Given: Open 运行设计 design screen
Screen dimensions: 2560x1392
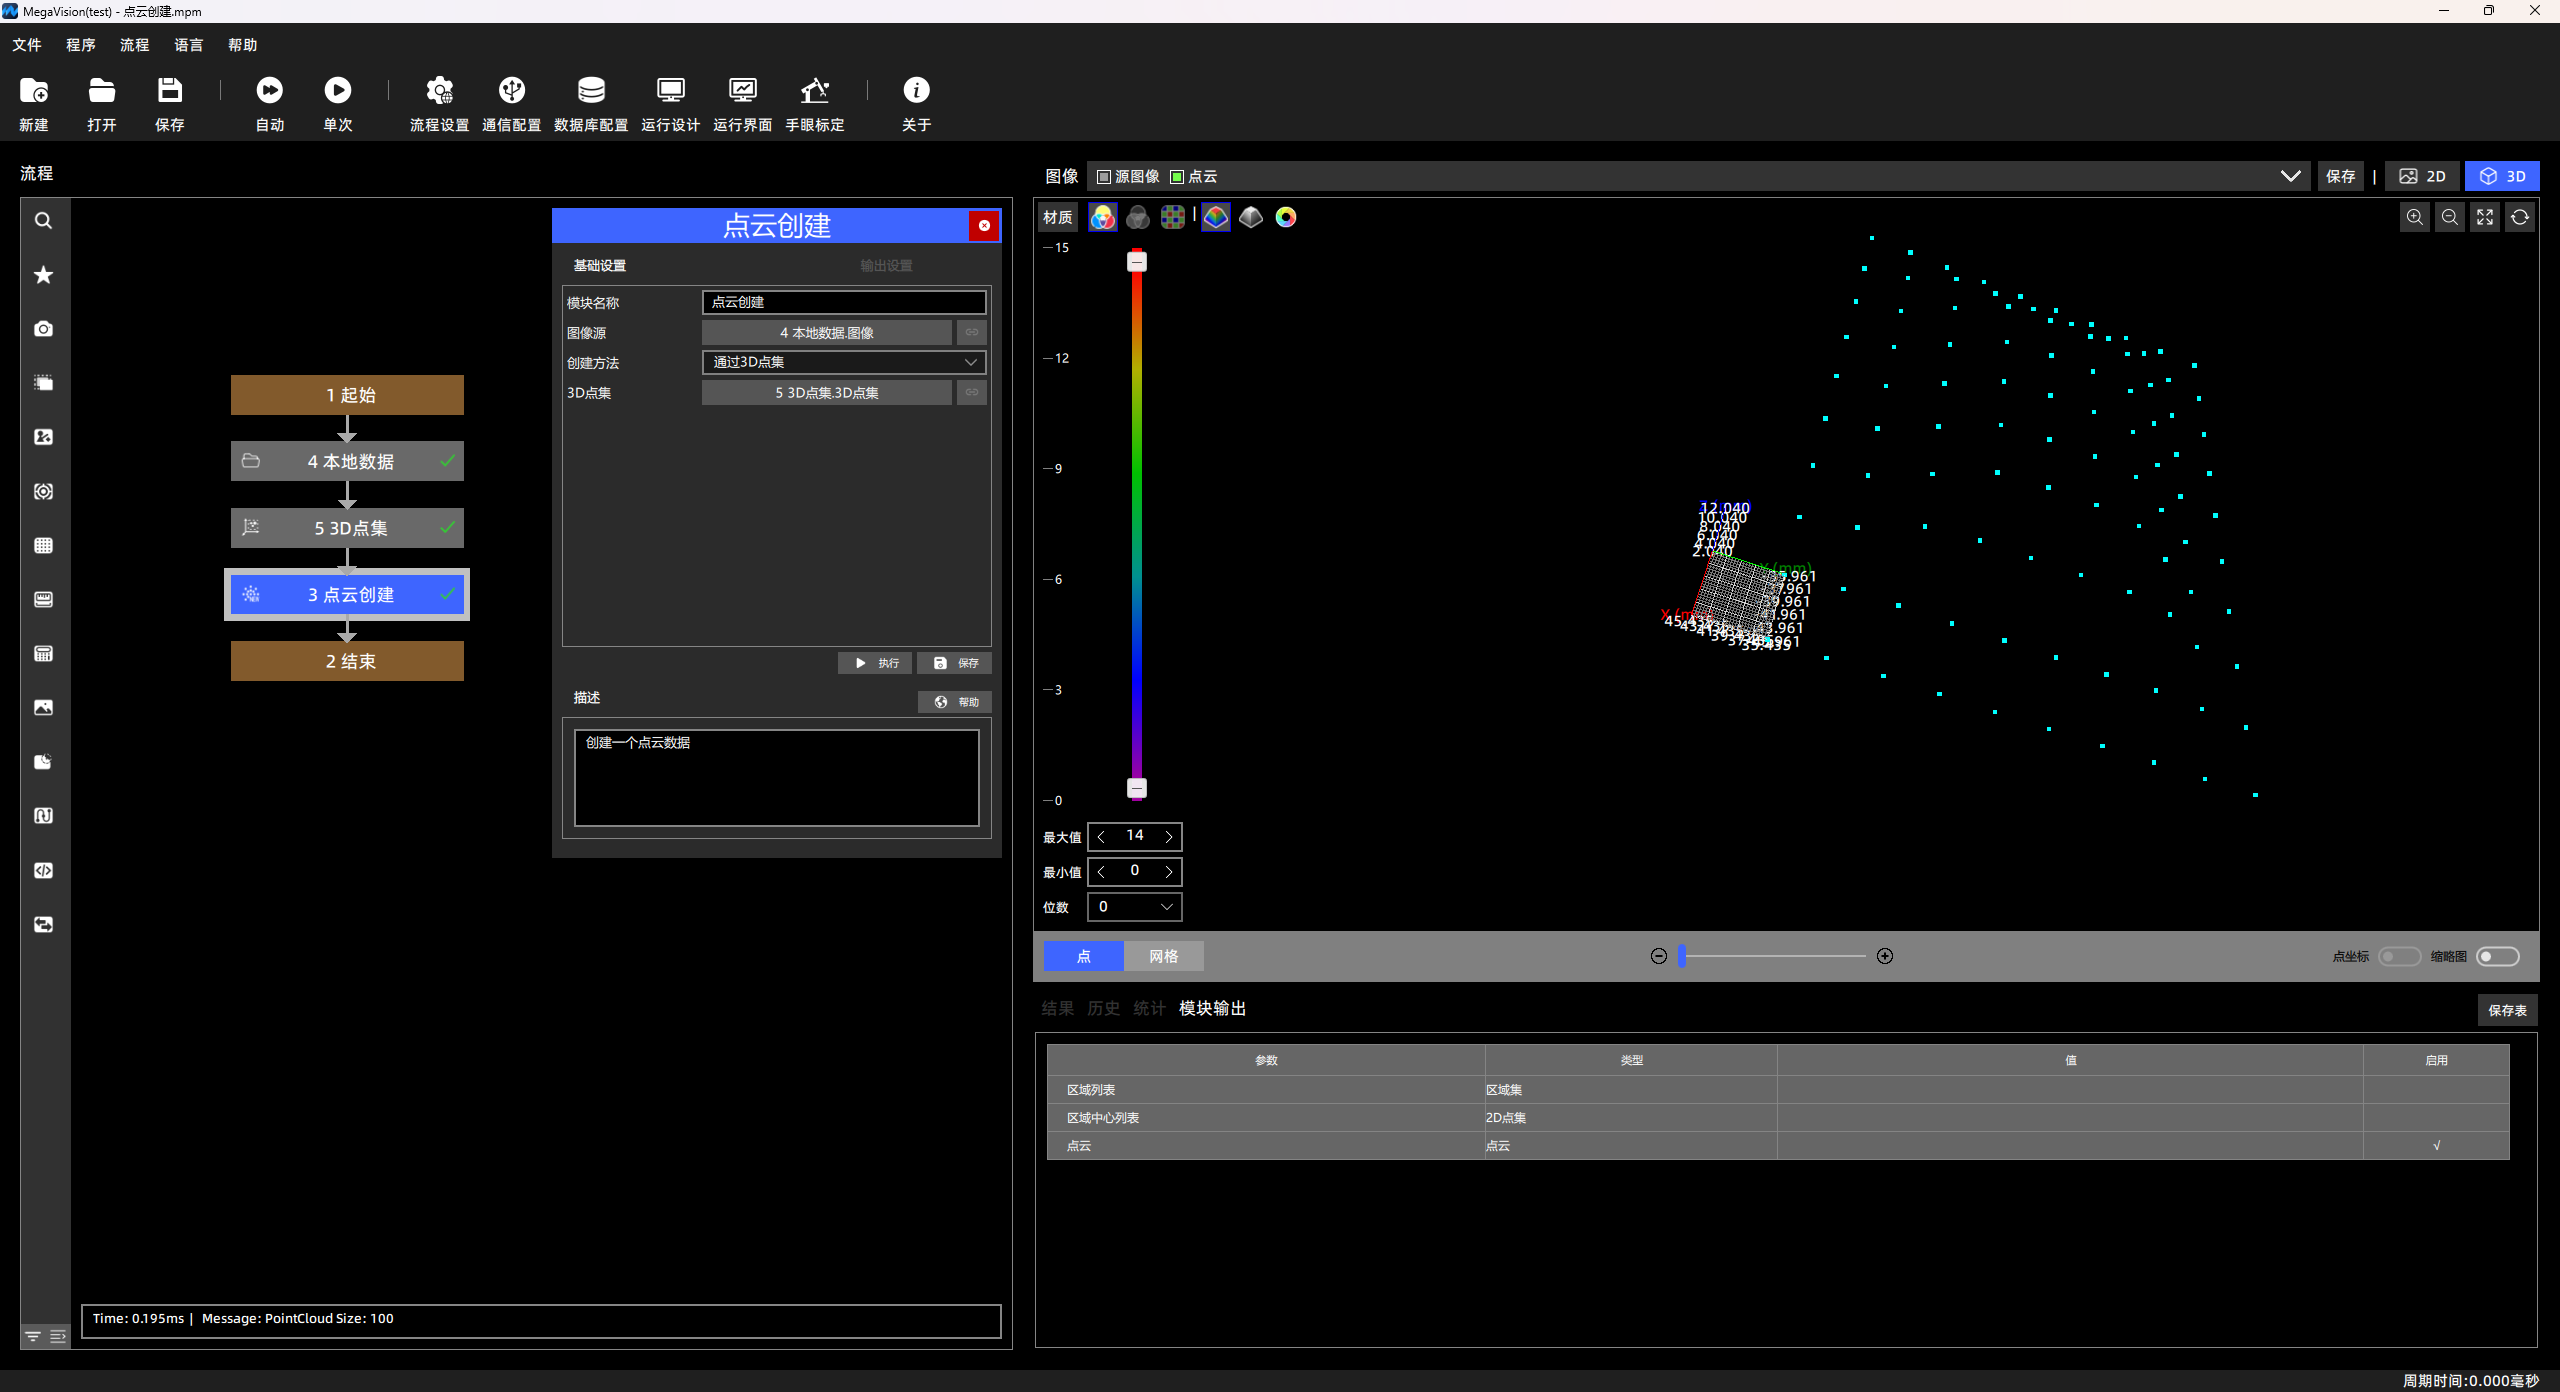Looking at the screenshot, I should (x=671, y=103).
